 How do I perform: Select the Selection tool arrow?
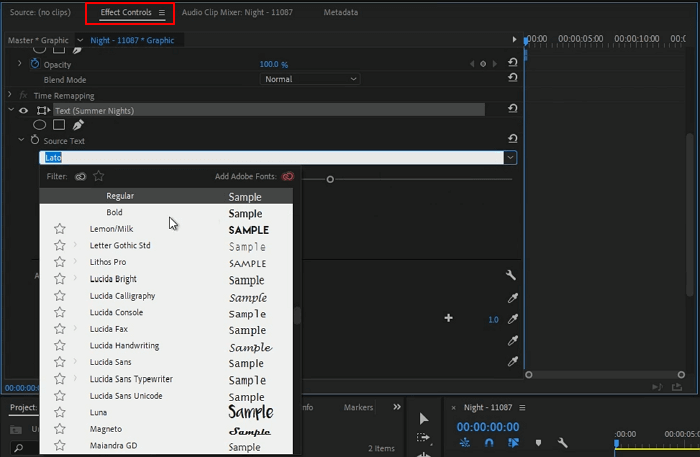point(424,419)
